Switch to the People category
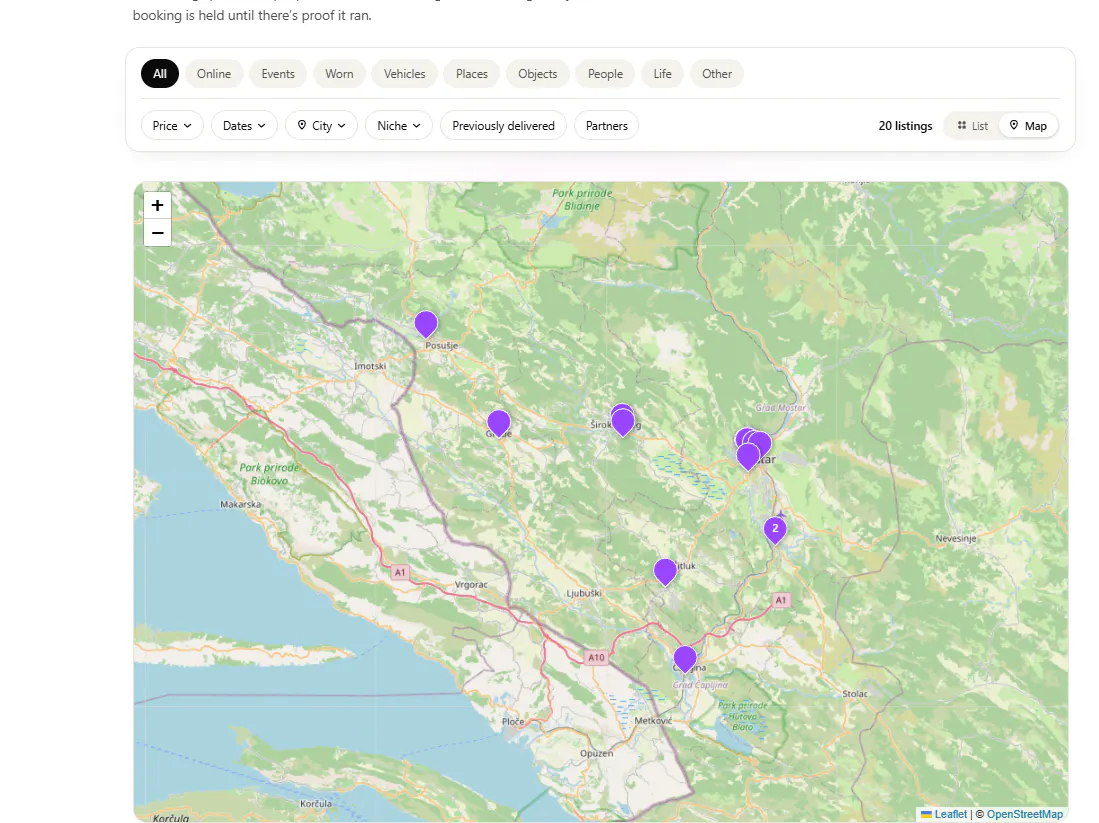 [x=606, y=74]
